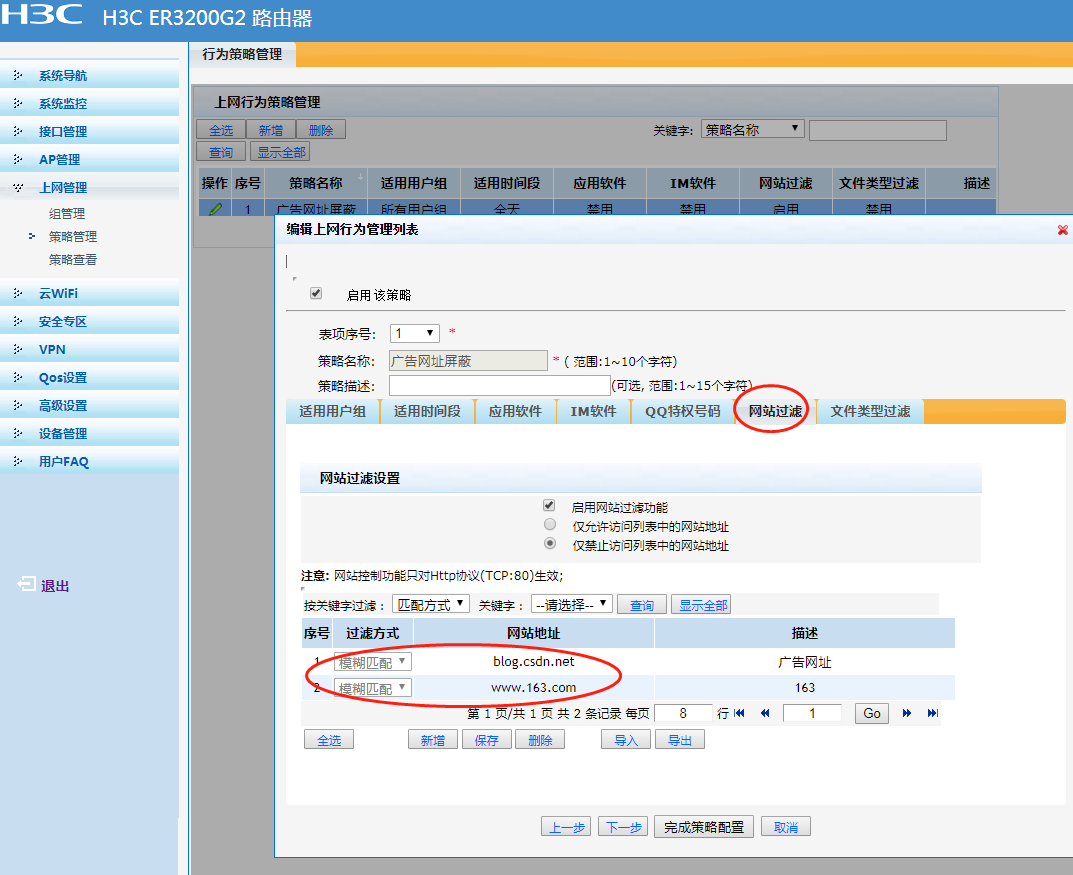The width and height of the screenshot is (1073, 875).
Task: Click the www.163.com website address cell
Action: click(x=534, y=688)
